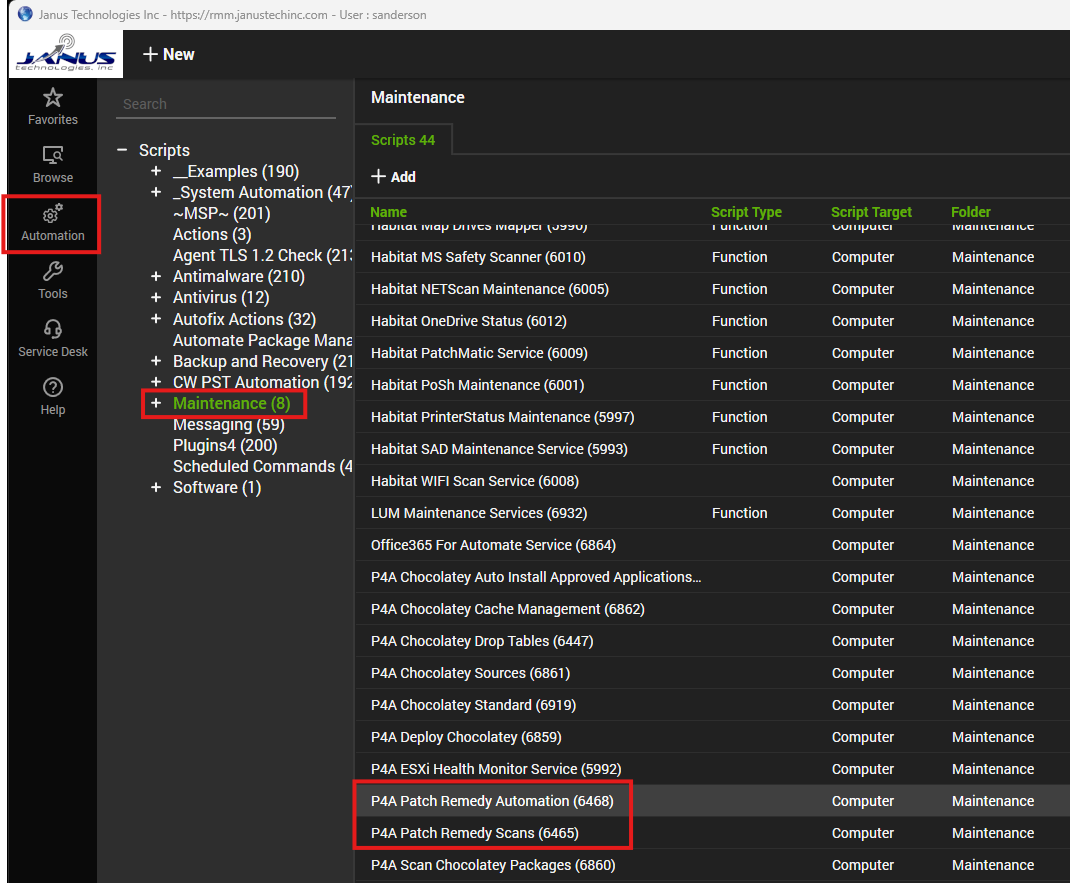The width and height of the screenshot is (1070, 883).
Task: Click the script Search input field
Action: pyautogui.click(x=225, y=104)
